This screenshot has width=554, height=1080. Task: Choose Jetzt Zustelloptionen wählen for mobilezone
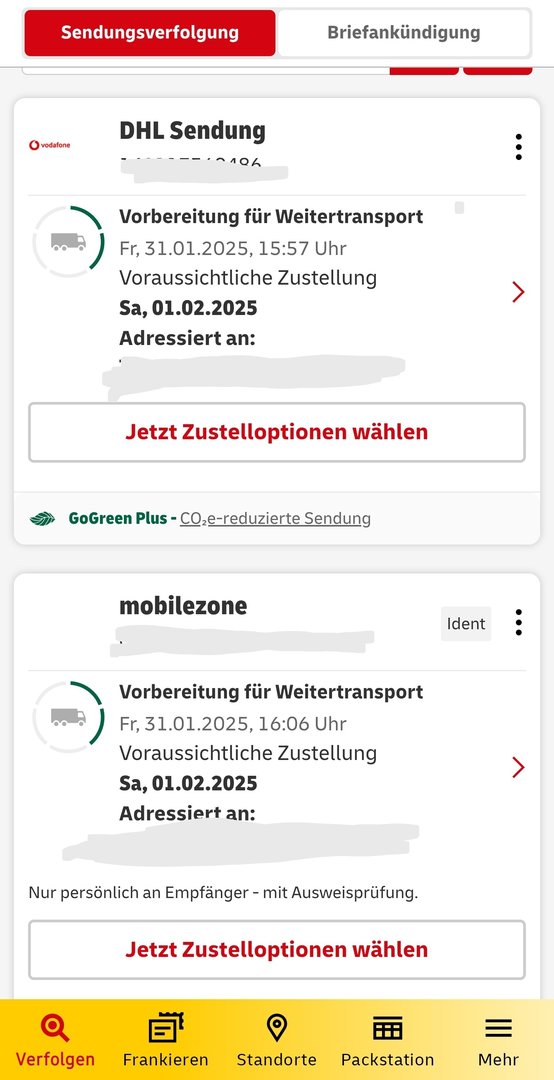pos(277,950)
